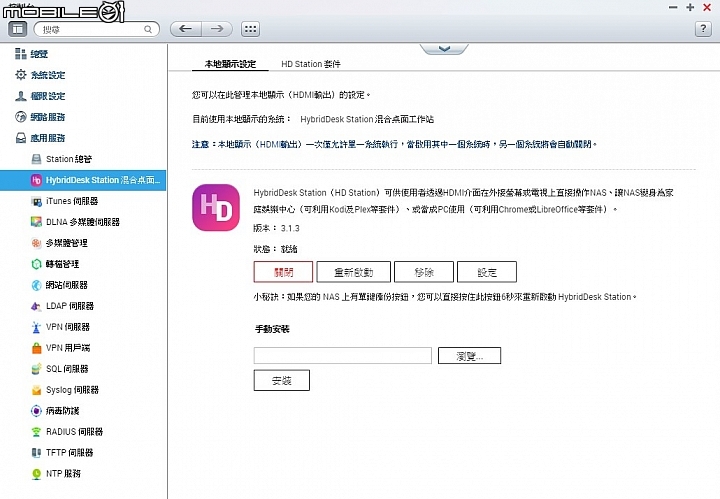This screenshot has height=499, width=720.
Task: Expand the top chevron pull-down tab
Action: coord(444,49)
